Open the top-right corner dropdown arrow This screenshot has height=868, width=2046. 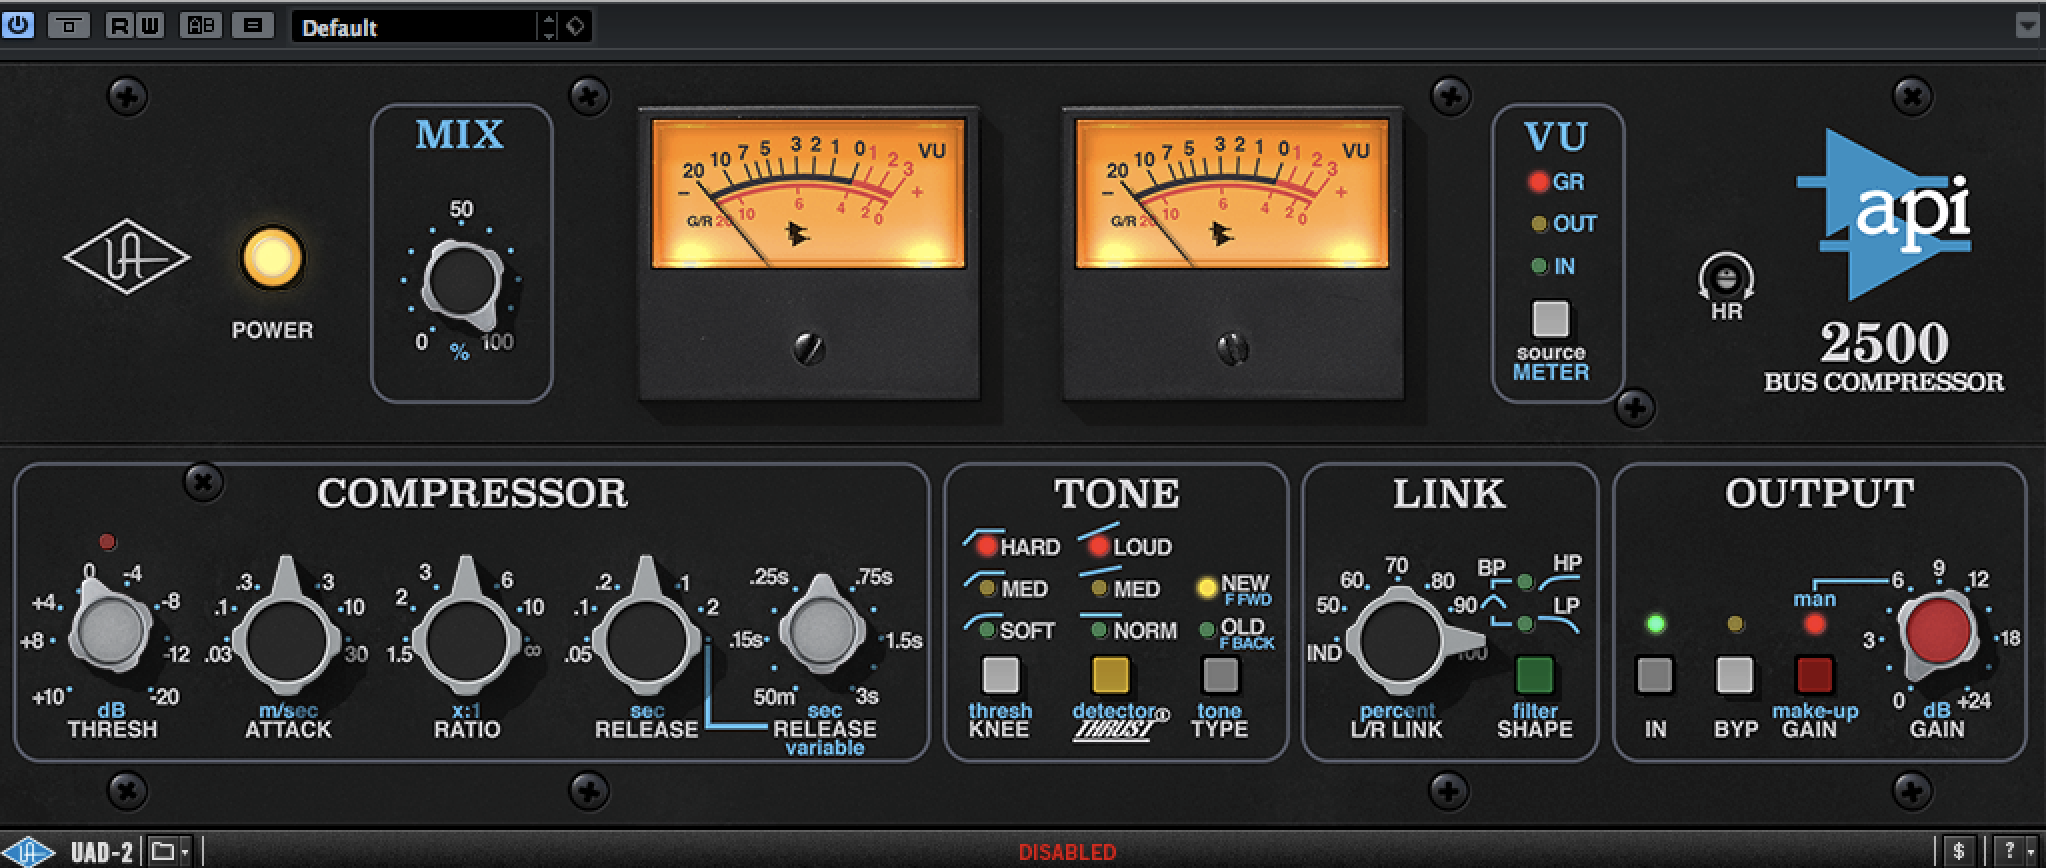pos(2027,25)
